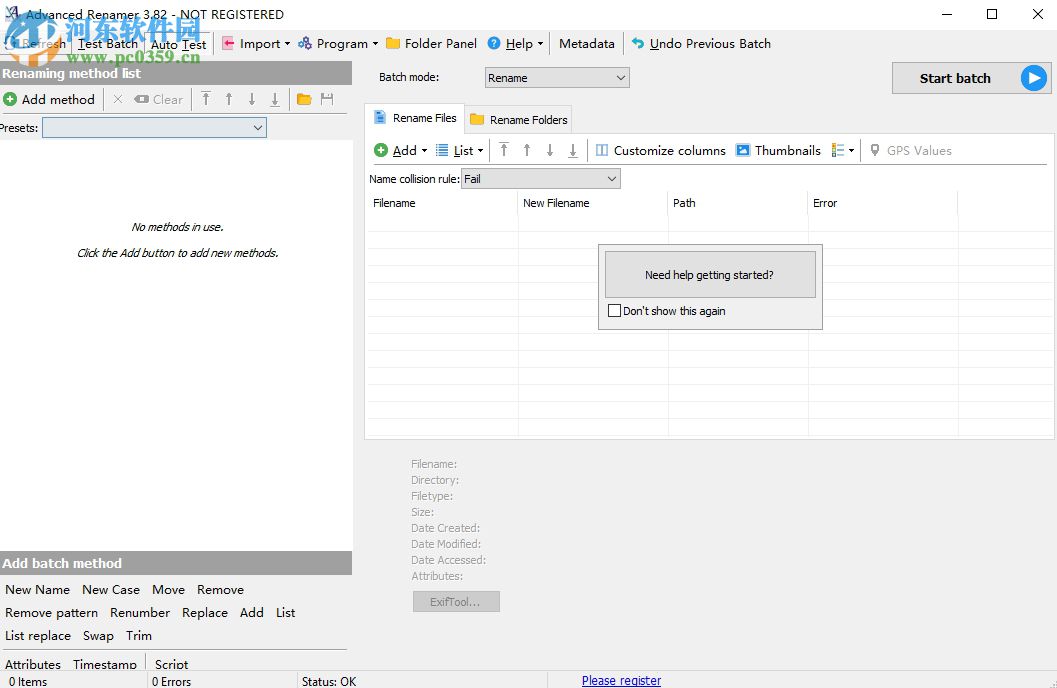Expand the Batch mode dropdown

click(x=557, y=78)
